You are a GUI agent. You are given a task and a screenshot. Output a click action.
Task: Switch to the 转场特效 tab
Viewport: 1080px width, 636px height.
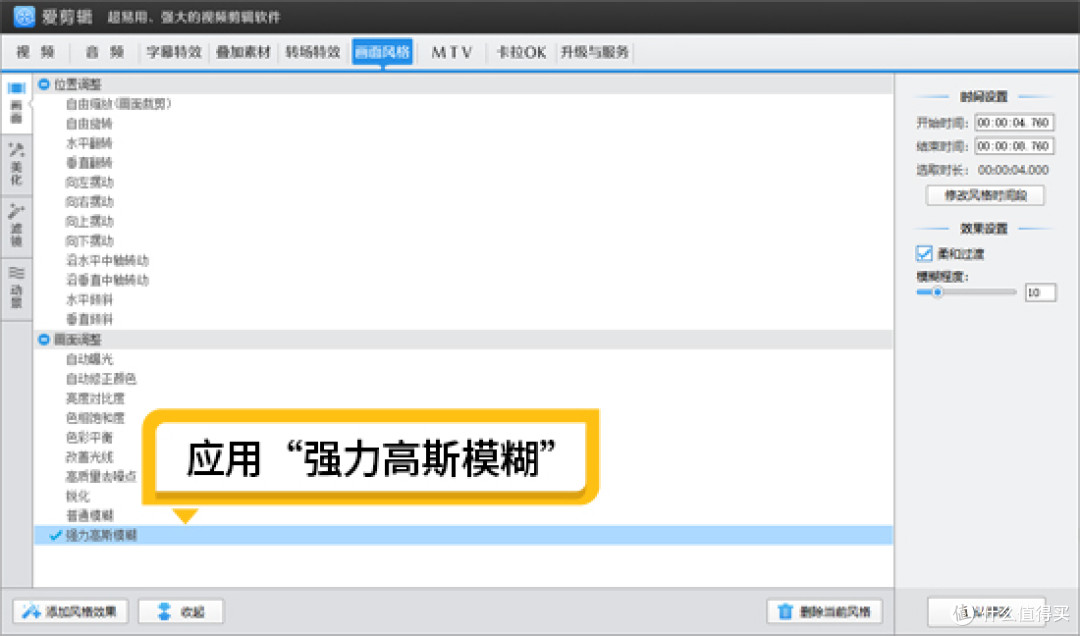tap(313, 52)
